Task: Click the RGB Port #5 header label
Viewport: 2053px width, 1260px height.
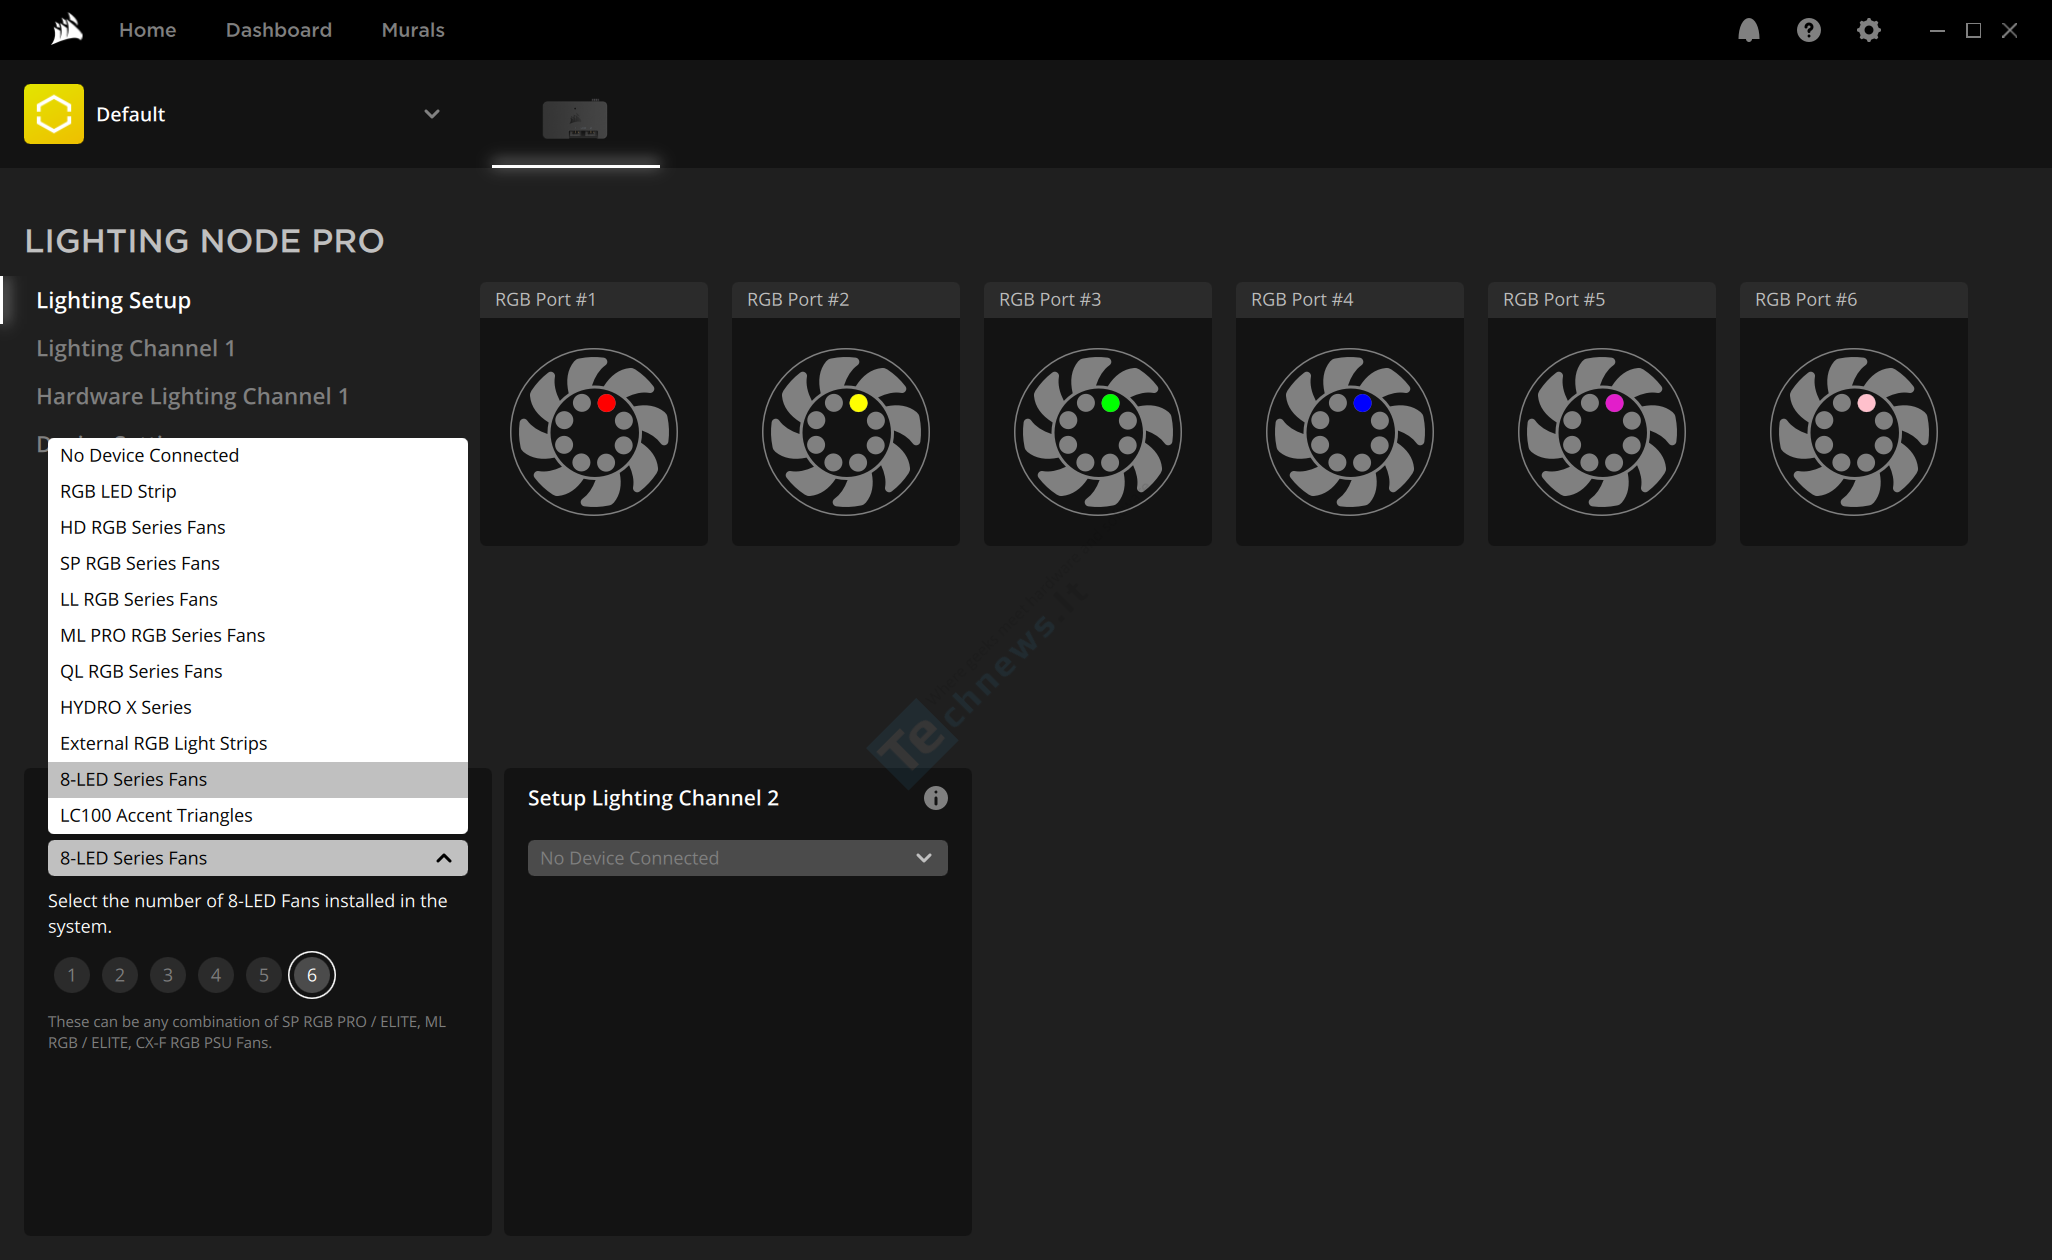Action: tap(1554, 300)
